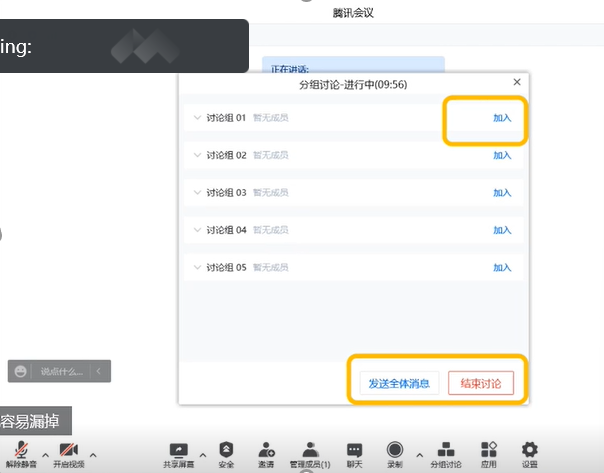The image size is (604, 473).
Task: Click the 结束讨论 button
Action: pyautogui.click(x=480, y=384)
